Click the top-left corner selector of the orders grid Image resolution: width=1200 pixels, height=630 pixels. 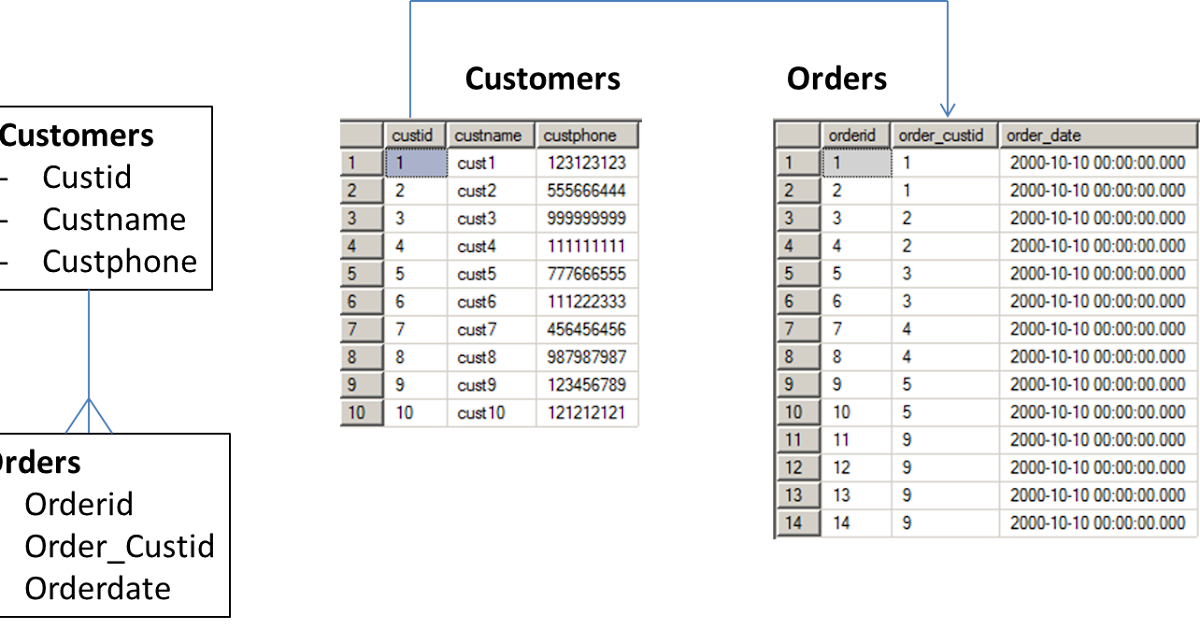[798, 134]
